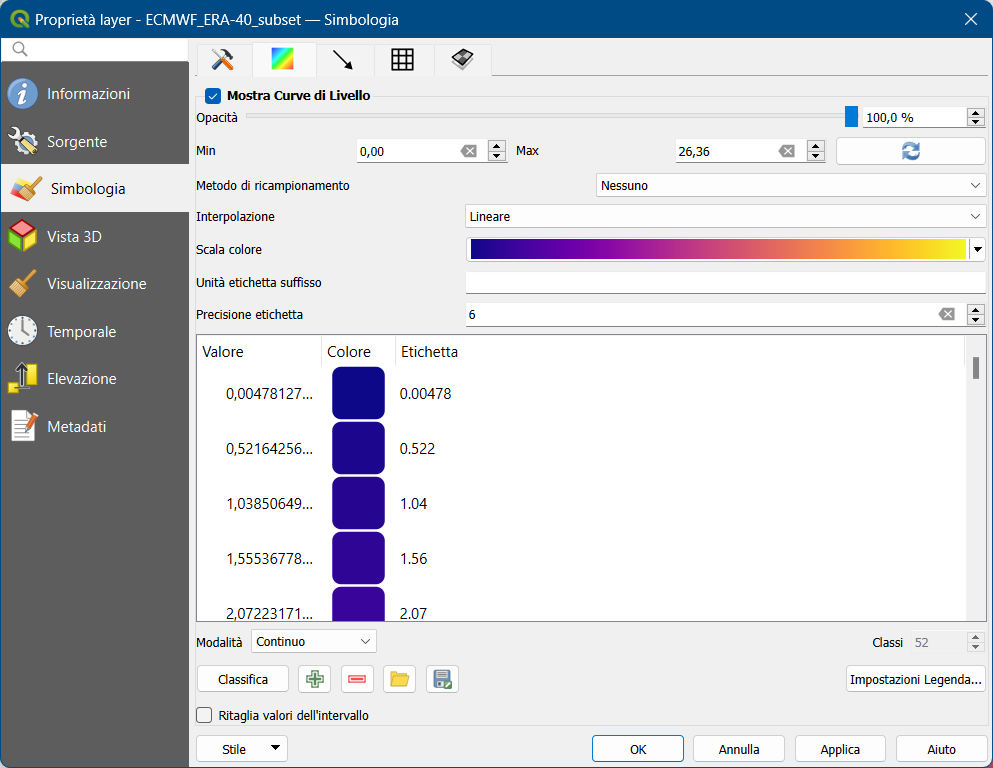Screen dimensions: 993x768
Task: Open the Interpolazione dropdown
Action: [725, 217]
